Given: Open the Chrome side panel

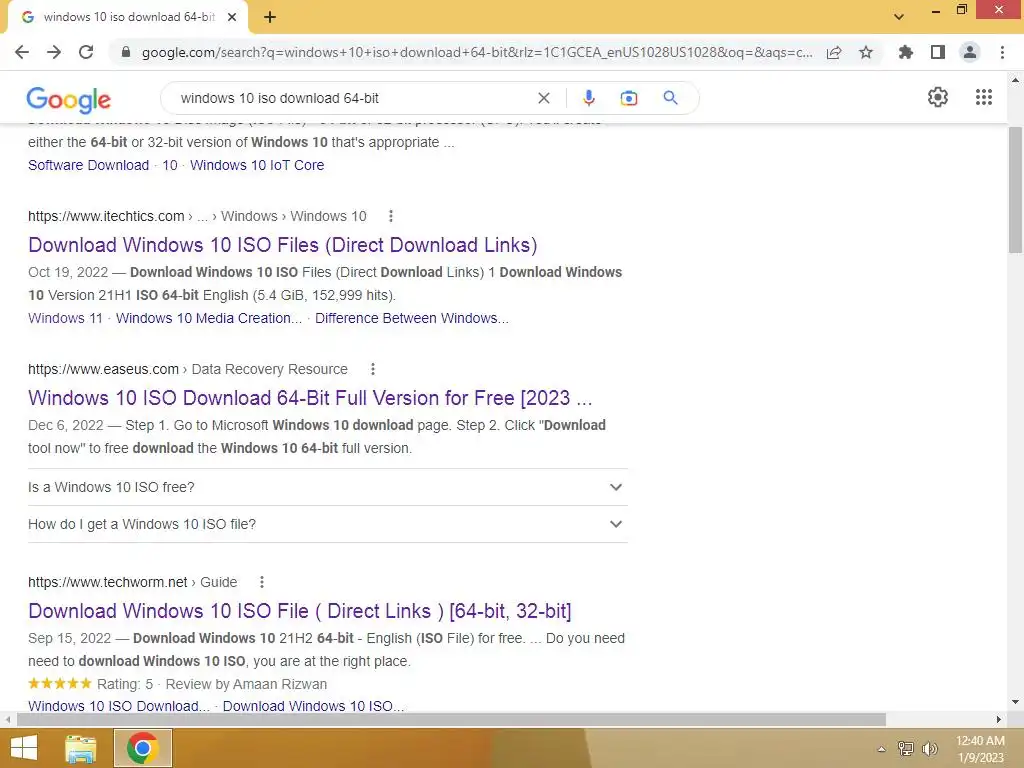Looking at the screenshot, I should (938, 52).
